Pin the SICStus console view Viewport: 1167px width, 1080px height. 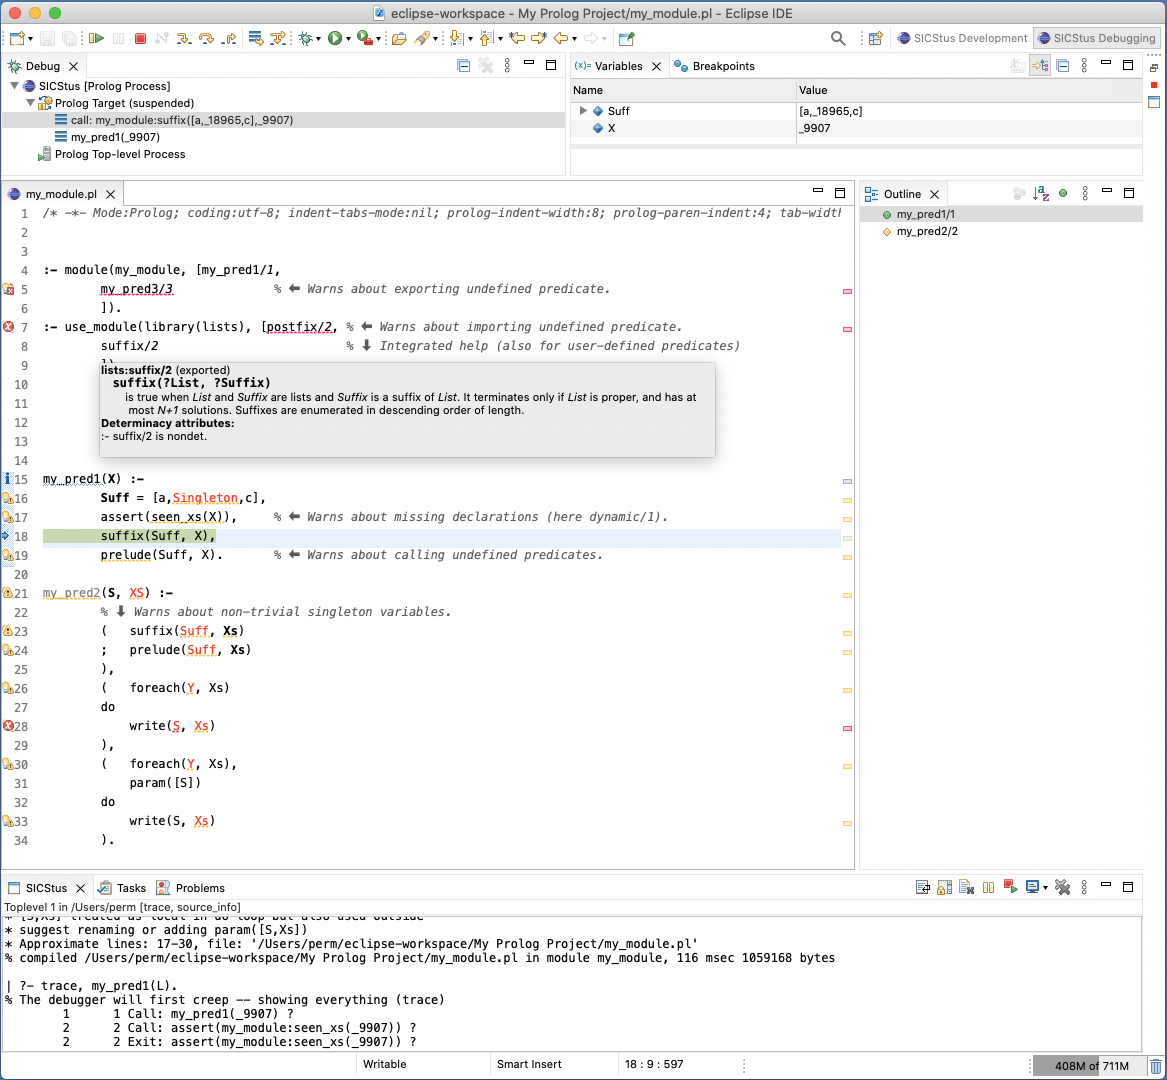pos(988,888)
